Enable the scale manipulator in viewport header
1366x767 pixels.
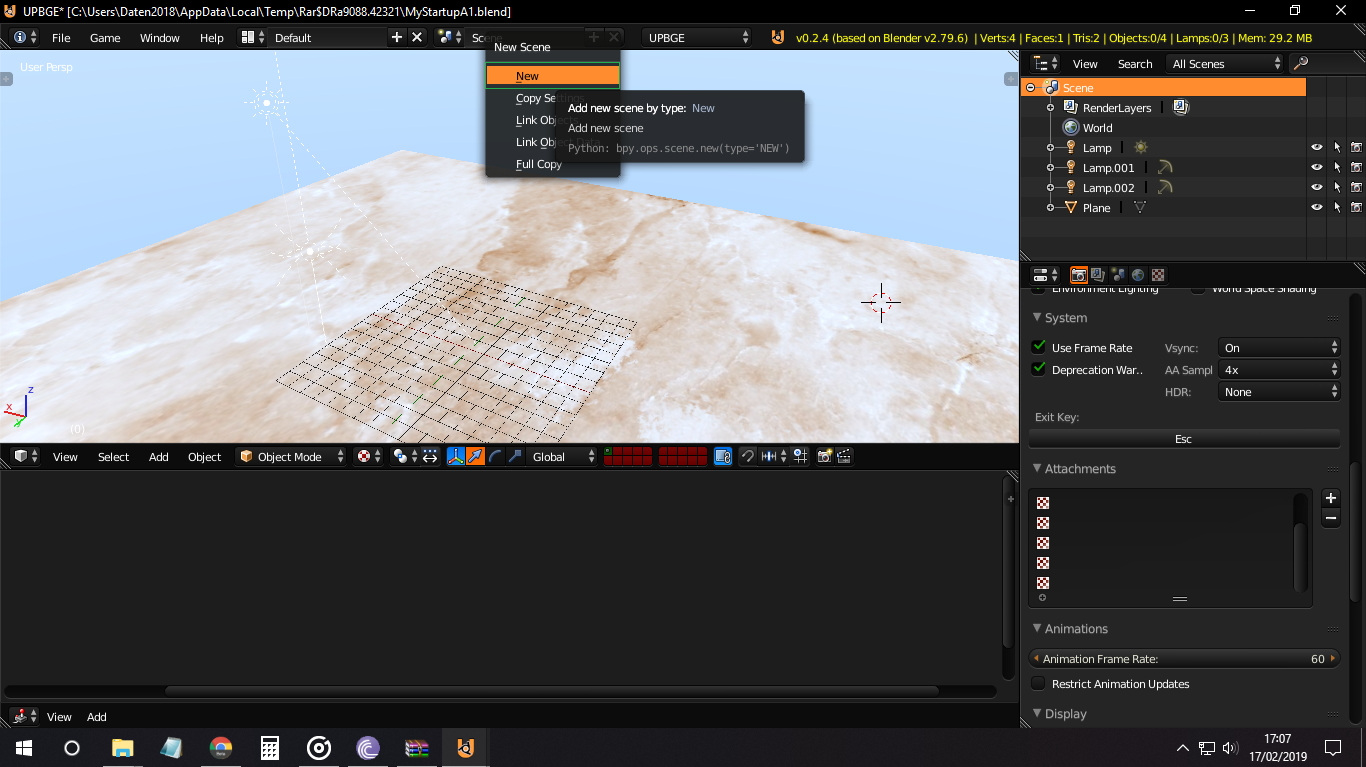pos(515,456)
